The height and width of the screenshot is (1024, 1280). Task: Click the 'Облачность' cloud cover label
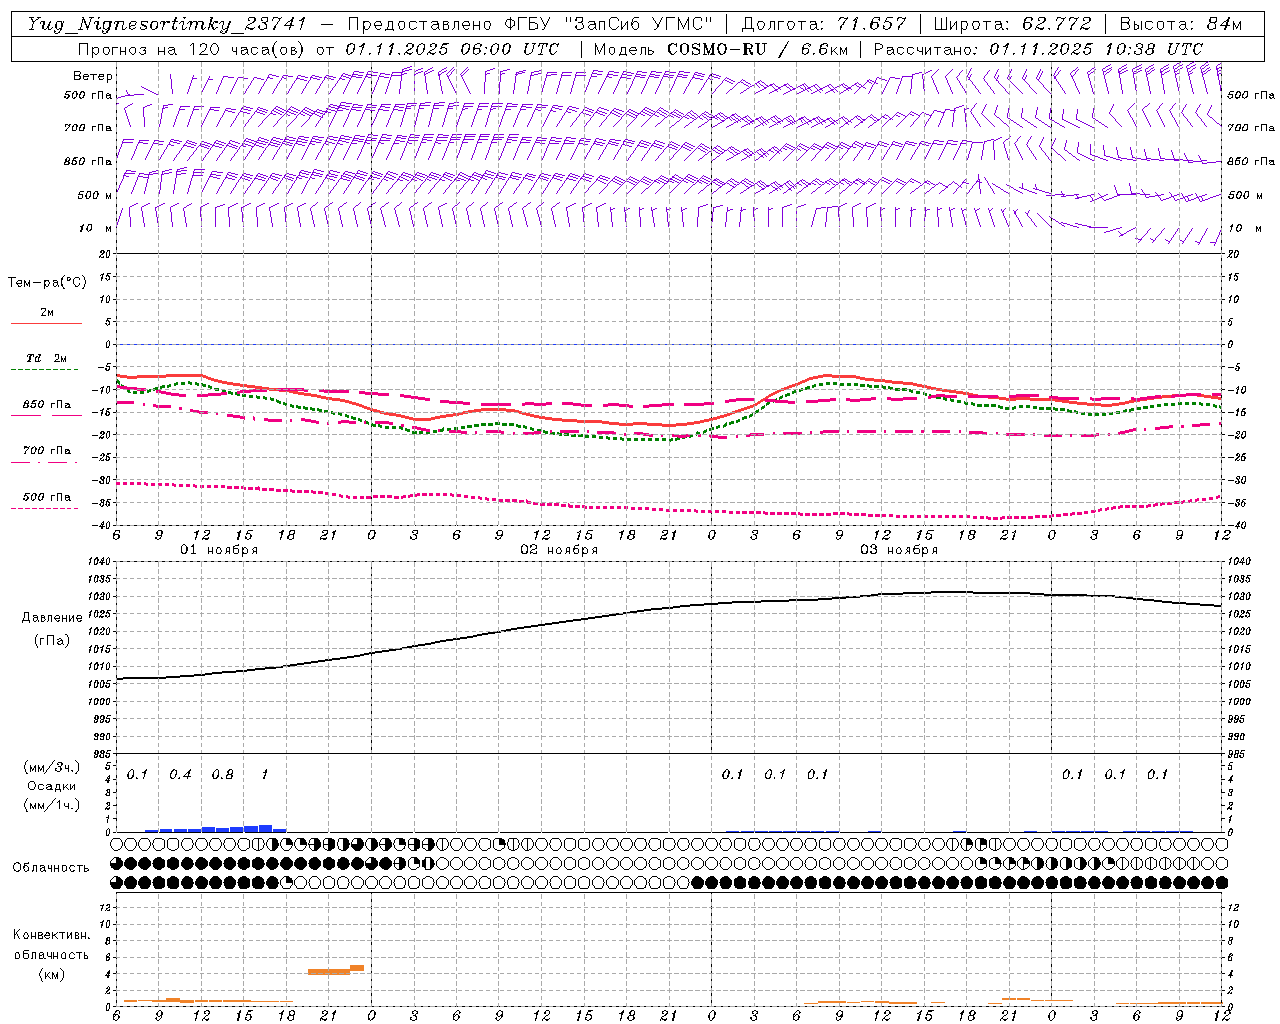tap(51, 868)
